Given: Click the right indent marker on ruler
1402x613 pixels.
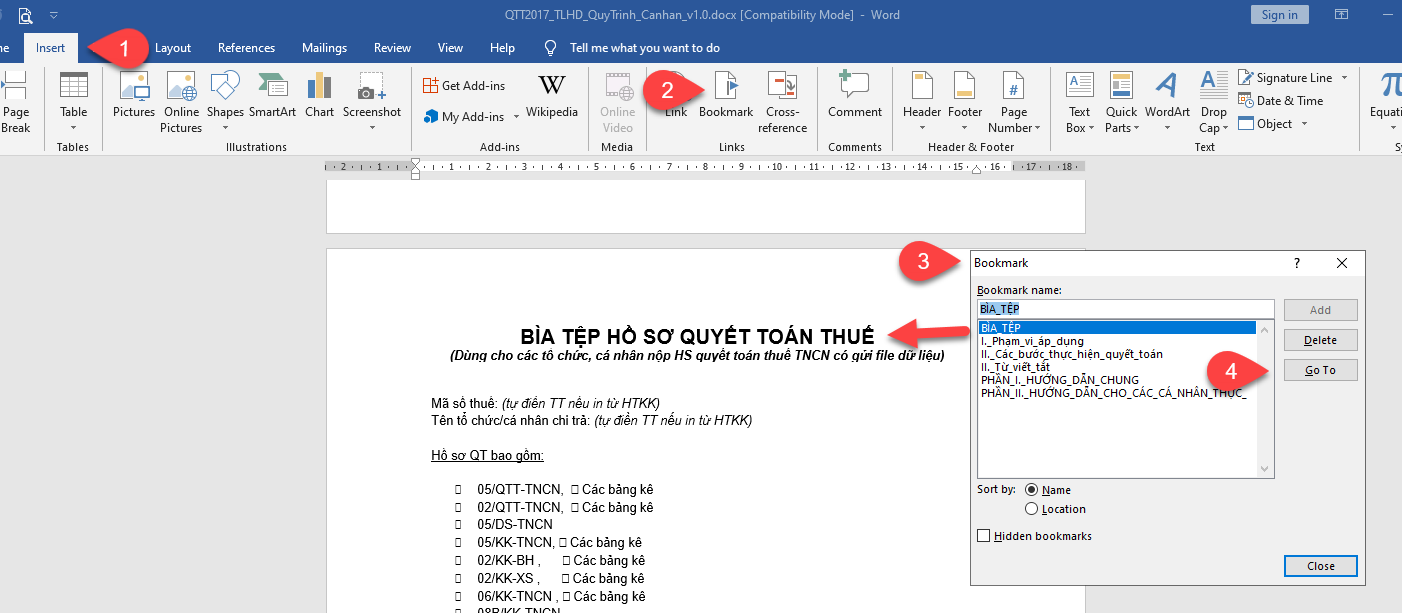Looking at the screenshot, I should (x=977, y=171).
